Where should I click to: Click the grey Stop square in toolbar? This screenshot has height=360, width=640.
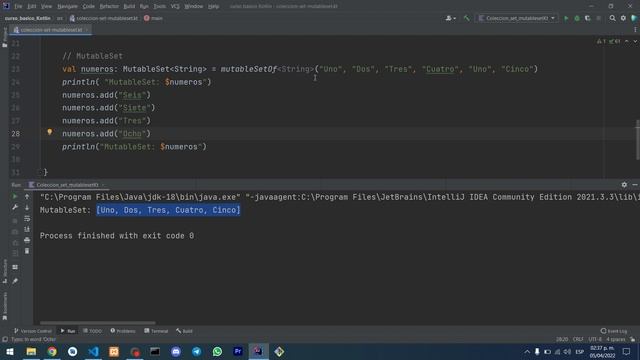pyautogui.click(x=598, y=18)
